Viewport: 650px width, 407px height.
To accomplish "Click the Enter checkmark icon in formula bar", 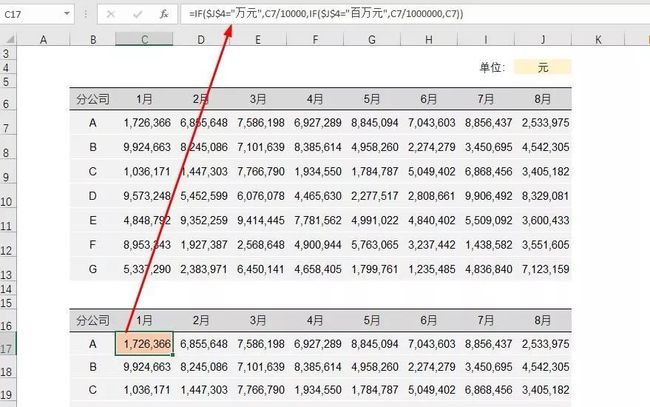I will (137, 14).
